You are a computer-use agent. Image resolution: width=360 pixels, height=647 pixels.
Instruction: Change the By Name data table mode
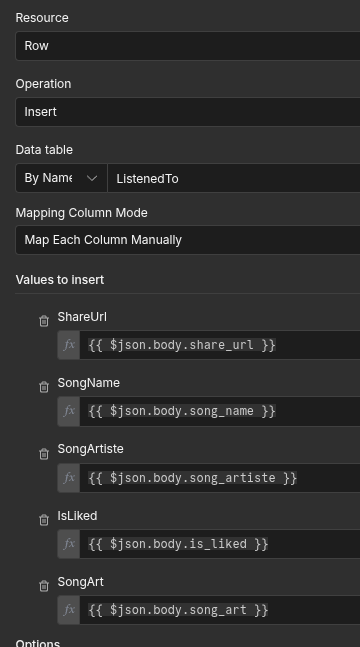[62, 178]
